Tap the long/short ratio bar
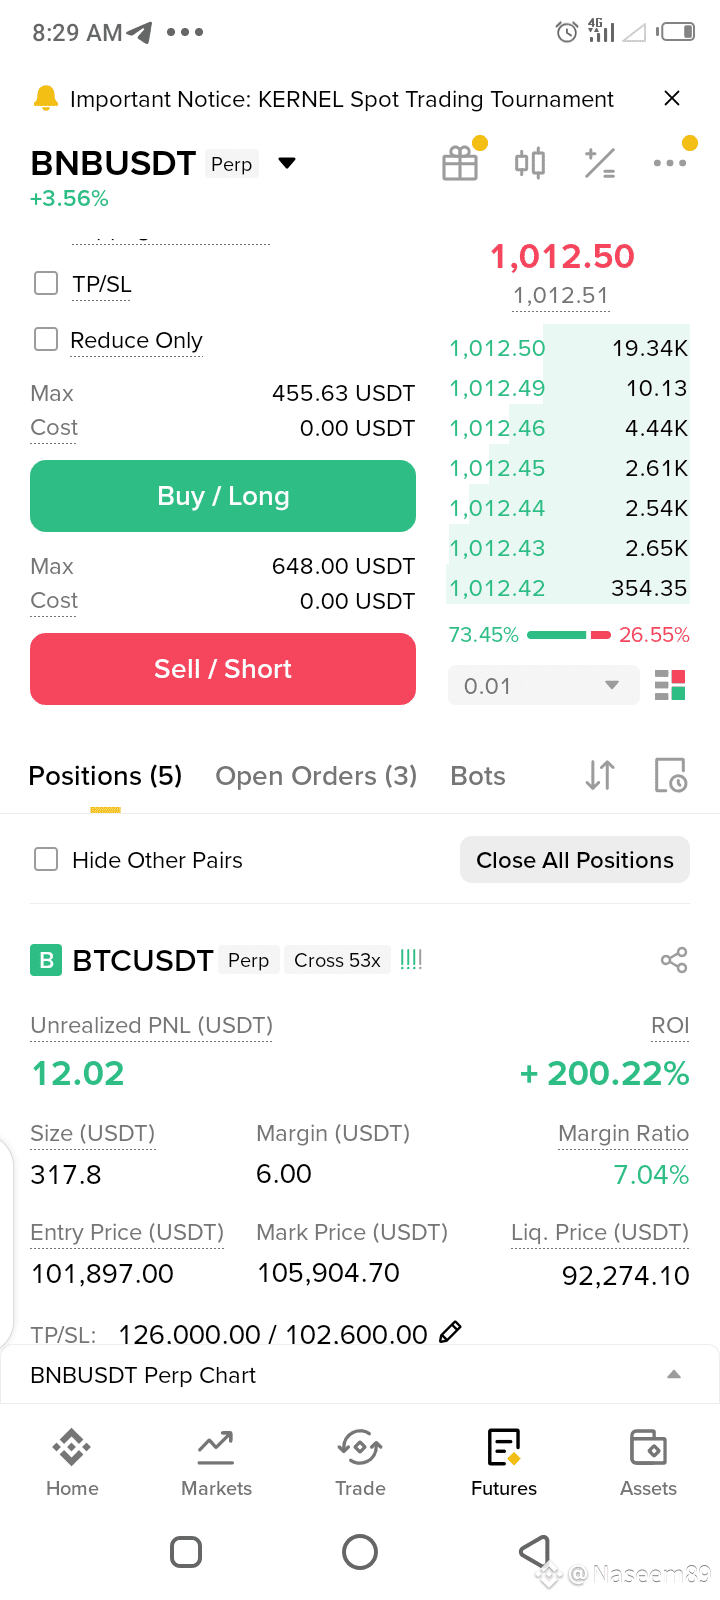 coord(568,635)
